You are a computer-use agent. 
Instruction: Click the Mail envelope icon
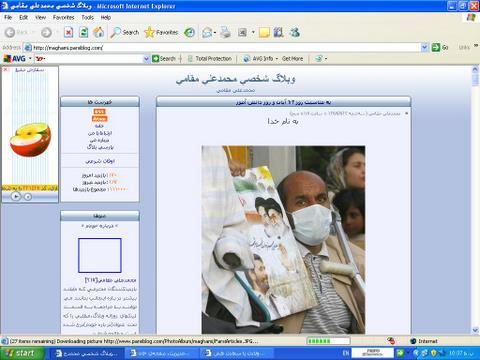tap(207, 32)
